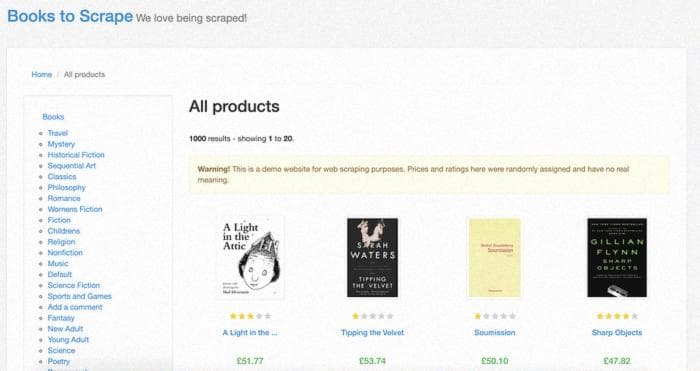
Task: Click A Light in the Attic star rating
Action: click(x=250, y=316)
